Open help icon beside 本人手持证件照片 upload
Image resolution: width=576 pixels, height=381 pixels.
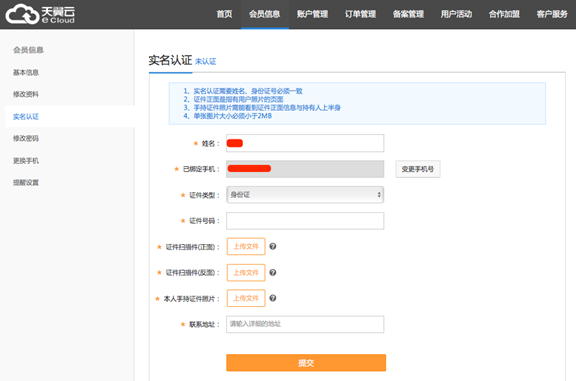273,298
